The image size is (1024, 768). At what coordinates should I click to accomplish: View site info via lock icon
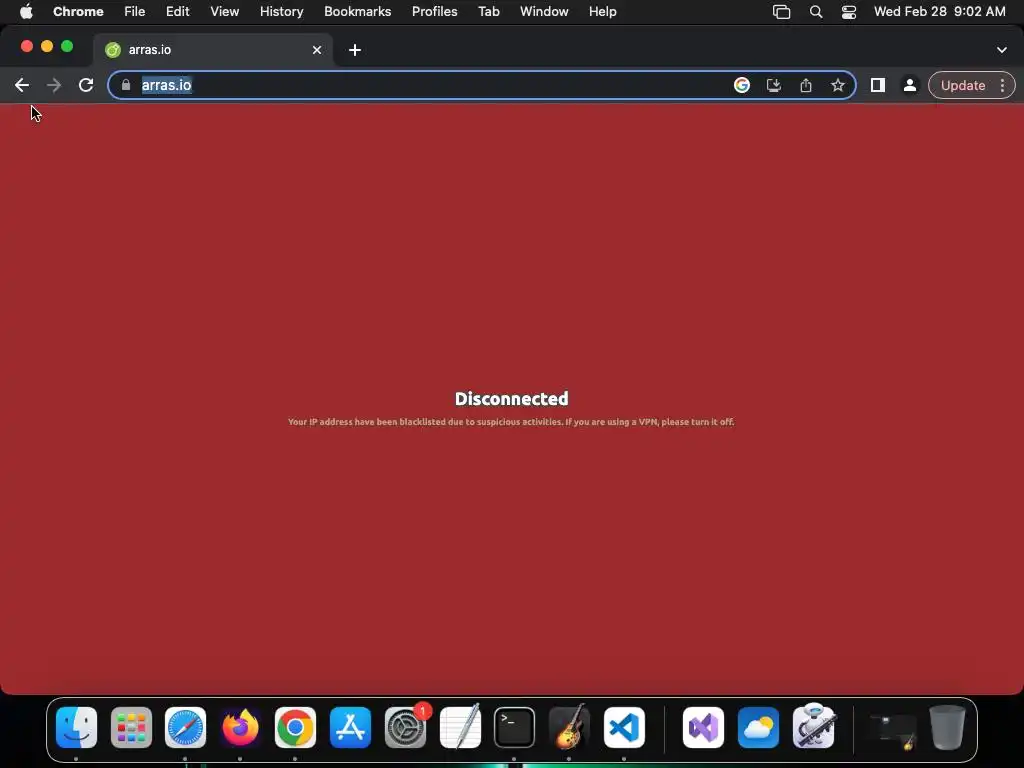pyautogui.click(x=126, y=85)
